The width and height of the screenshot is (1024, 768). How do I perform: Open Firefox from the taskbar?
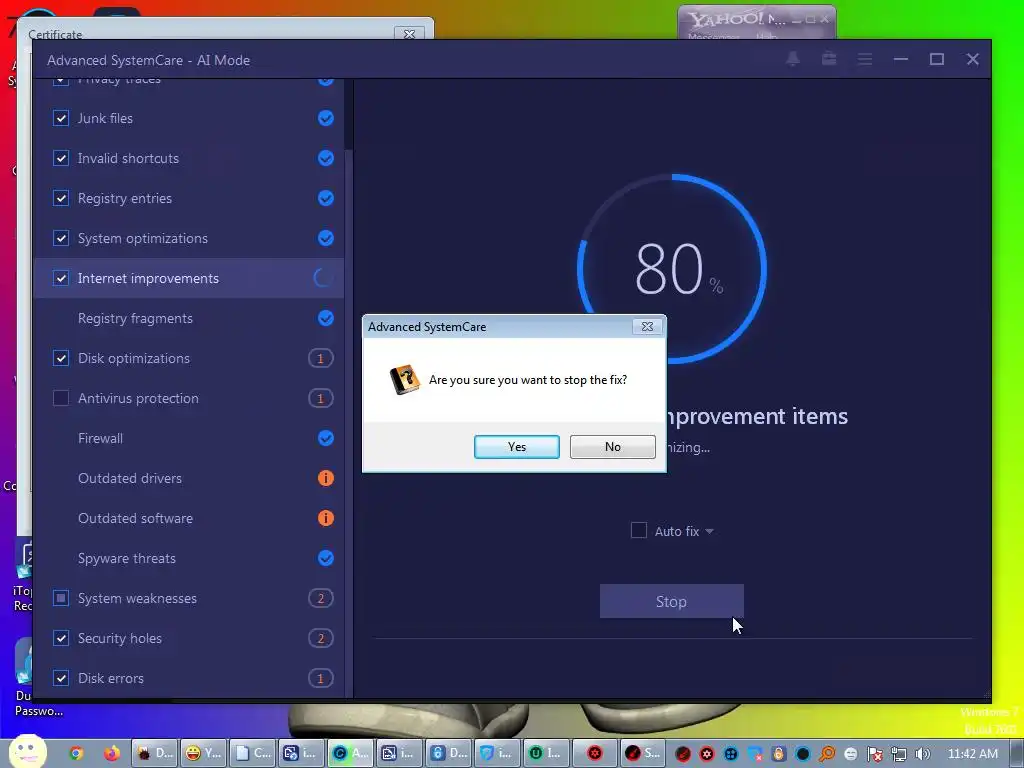[112, 753]
